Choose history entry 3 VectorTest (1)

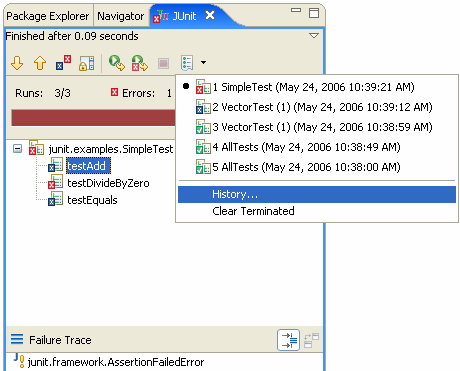[317, 127]
